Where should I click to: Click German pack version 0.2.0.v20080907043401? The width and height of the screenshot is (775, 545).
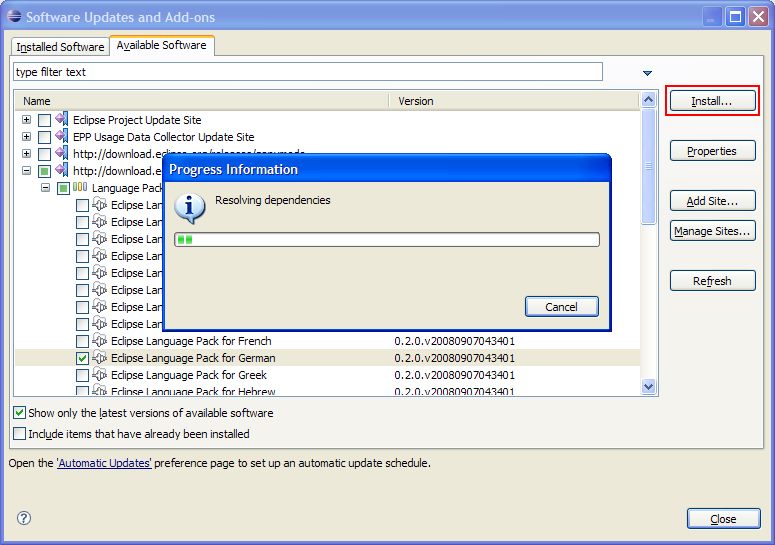pyautogui.click(x=455, y=358)
